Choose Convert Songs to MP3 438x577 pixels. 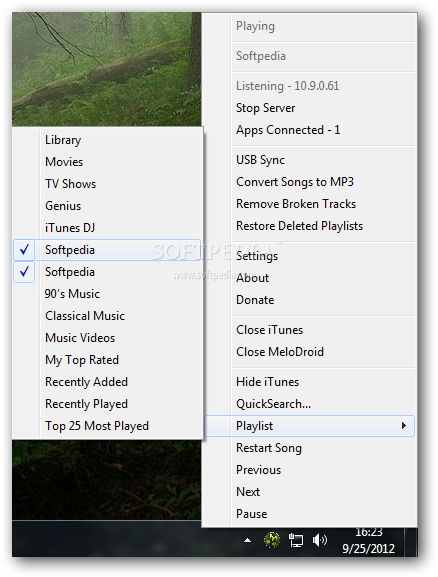tap(309, 182)
